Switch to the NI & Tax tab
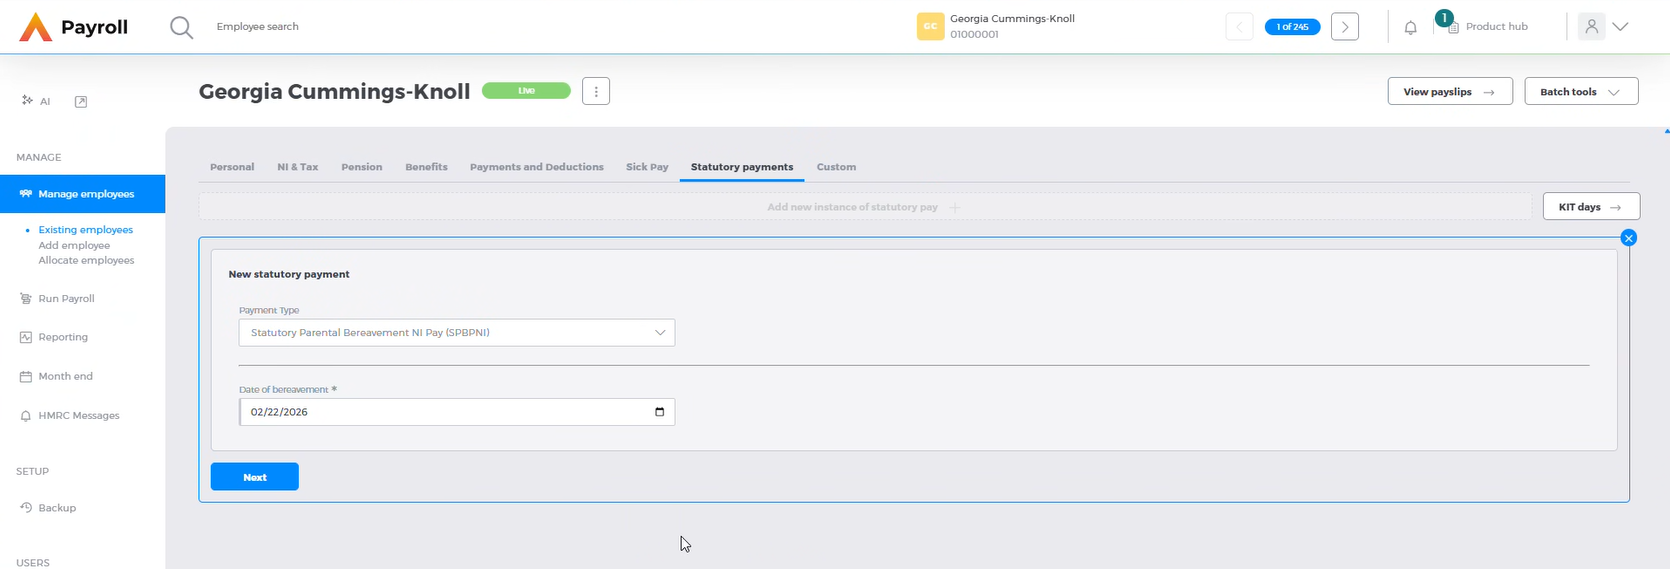 pyautogui.click(x=298, y=167)
